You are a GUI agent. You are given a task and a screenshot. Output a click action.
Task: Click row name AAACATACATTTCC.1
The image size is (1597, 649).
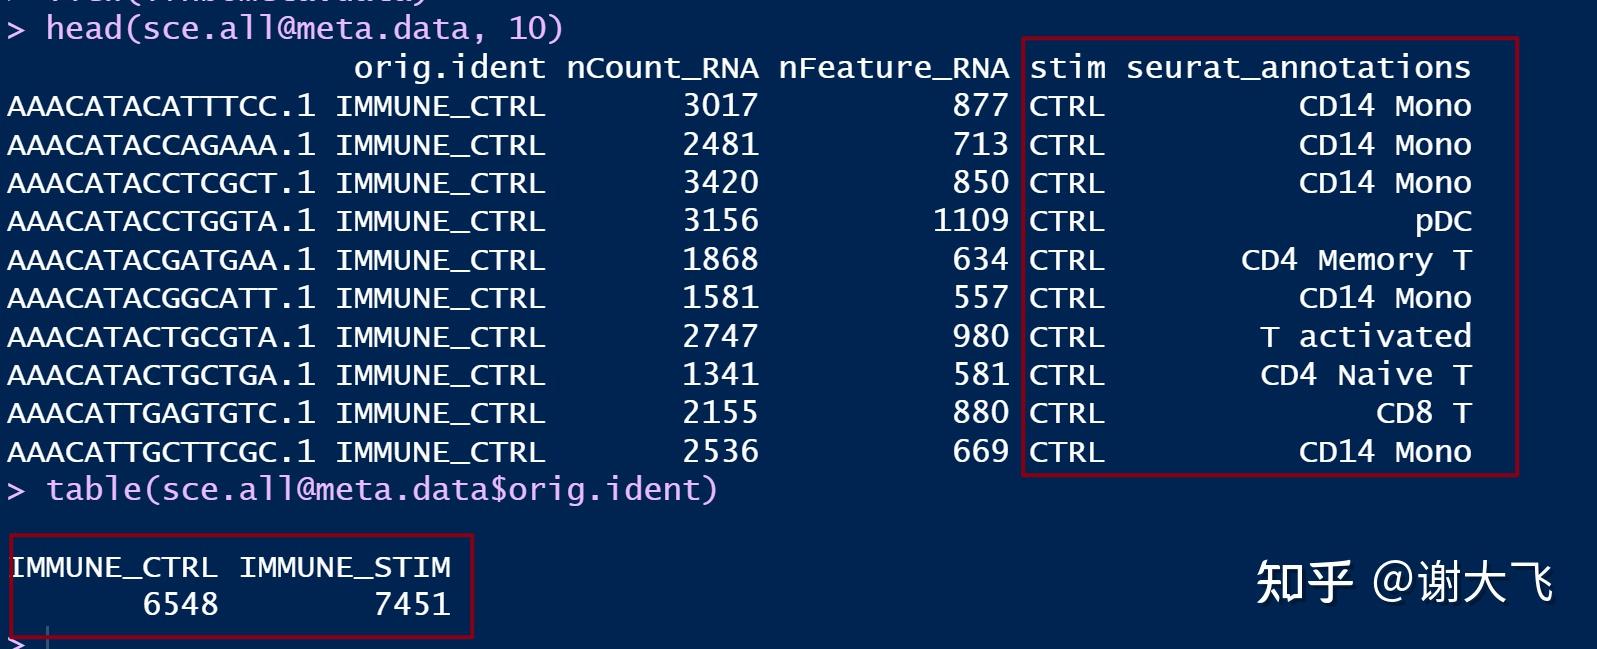pyautogui.click(x=161, y=106)
